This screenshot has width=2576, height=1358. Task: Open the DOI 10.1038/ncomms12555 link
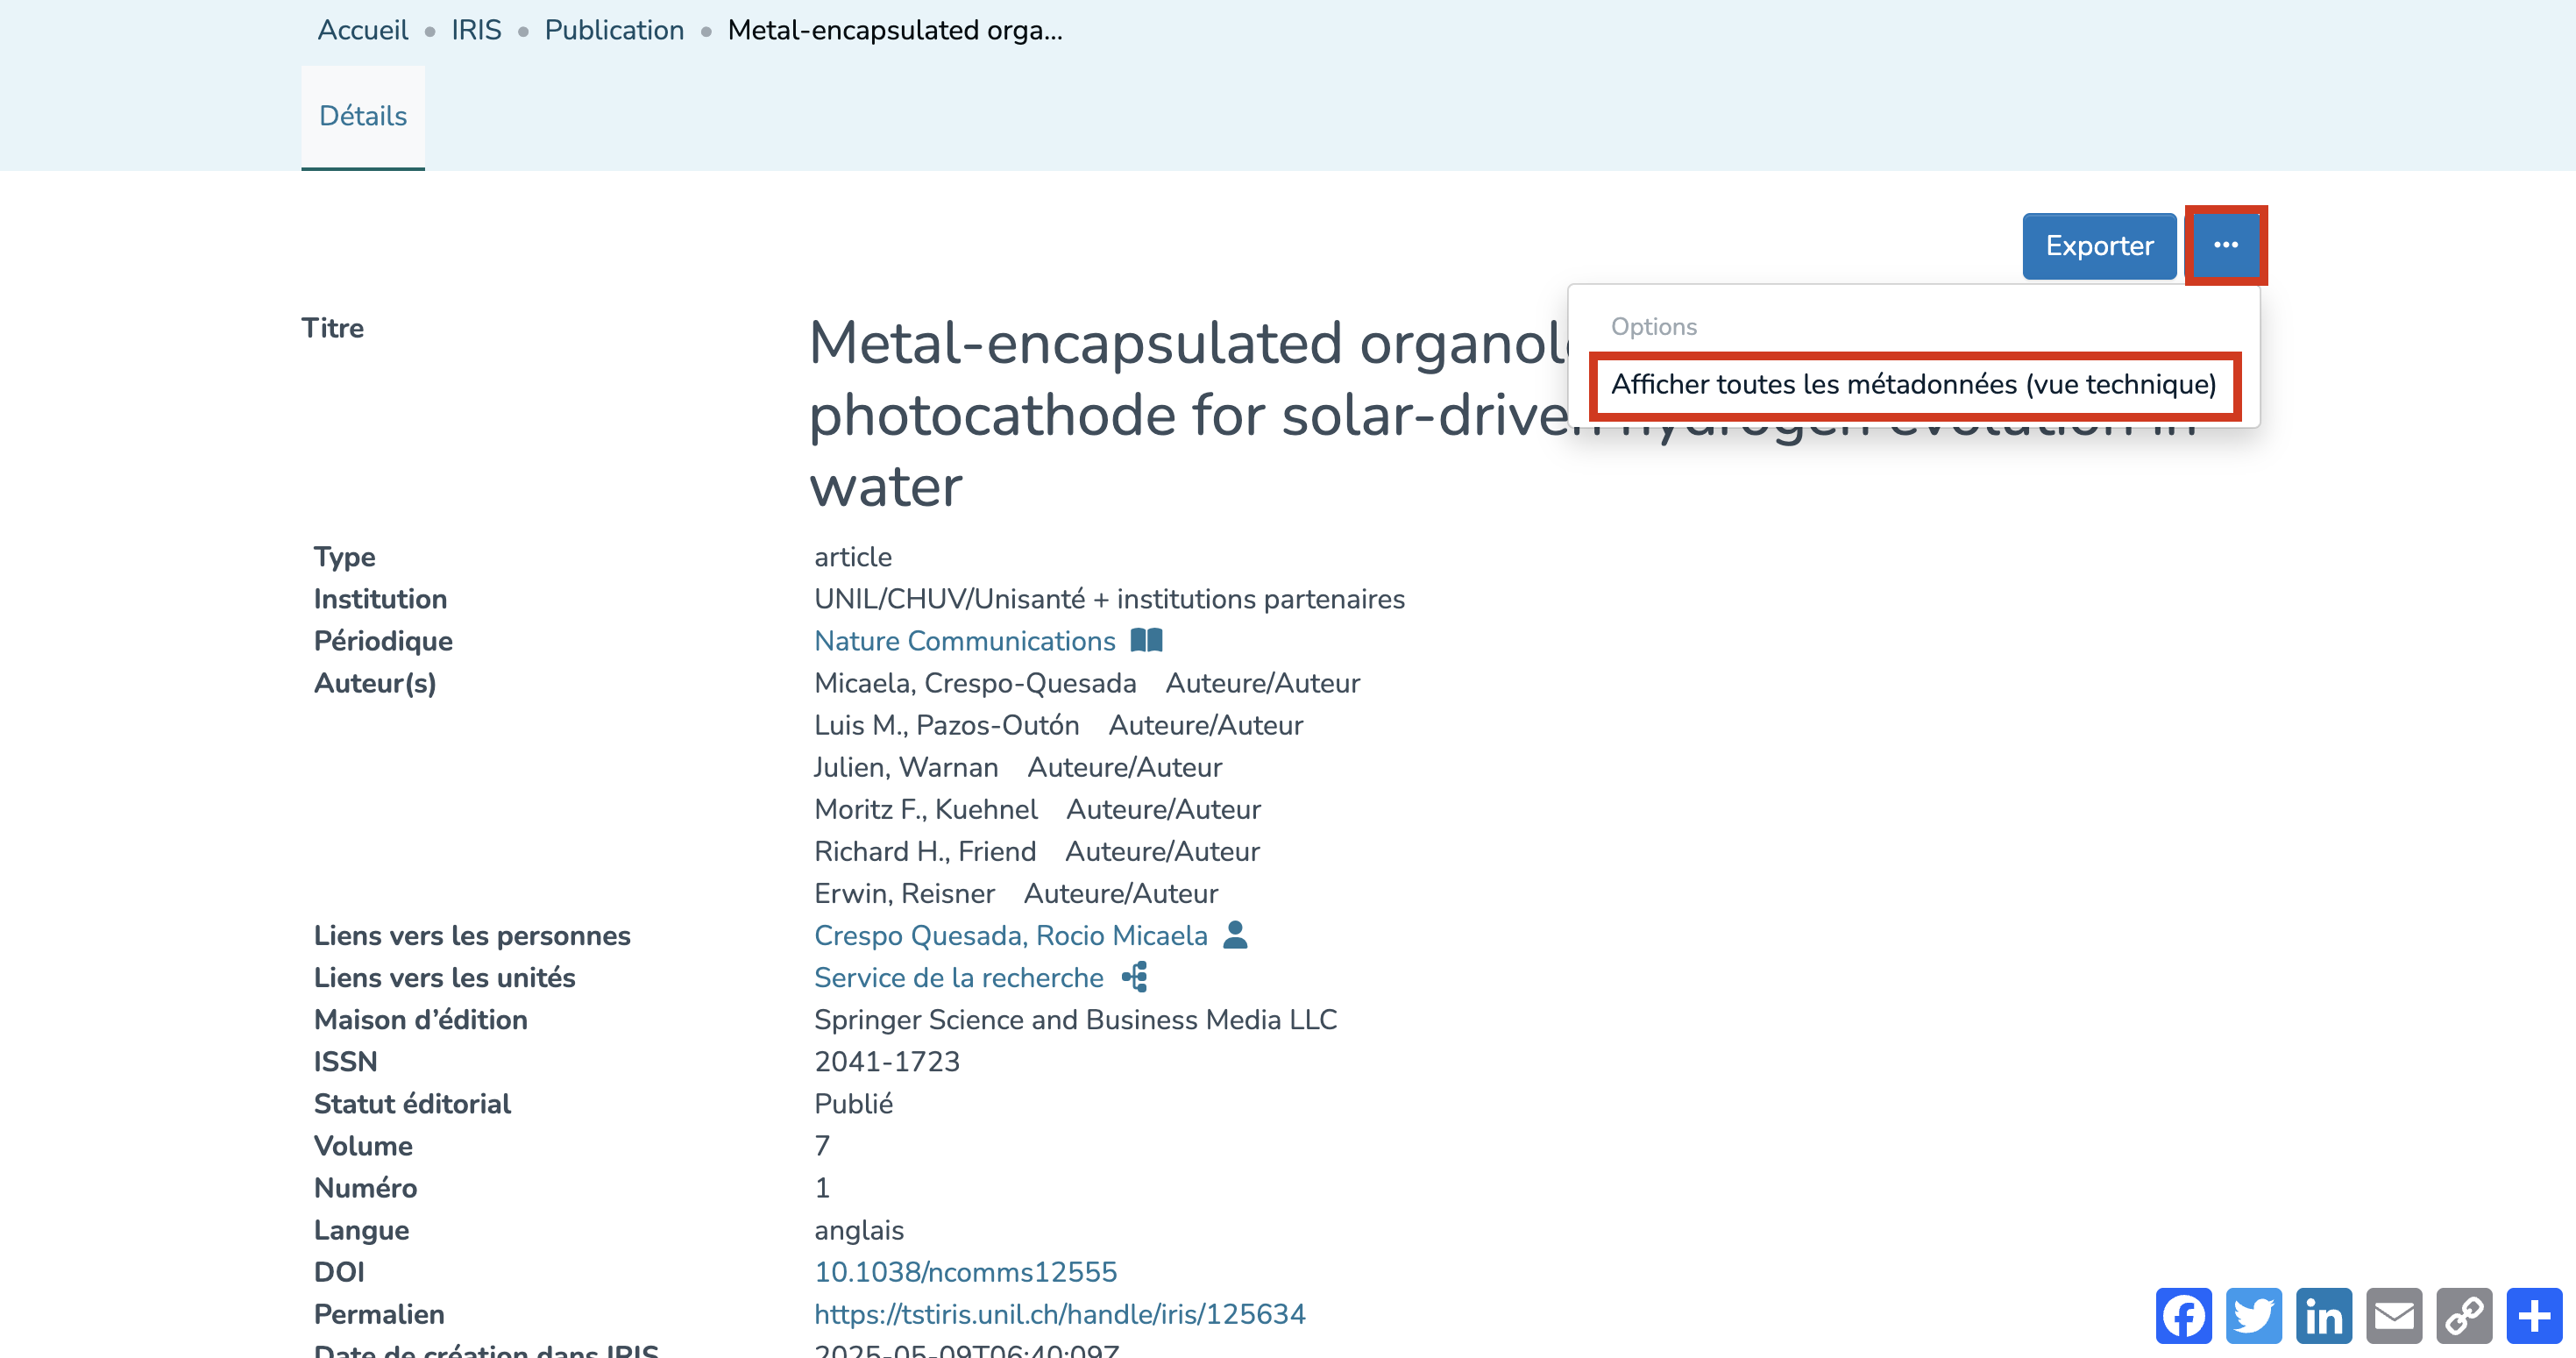[965, 1271]
